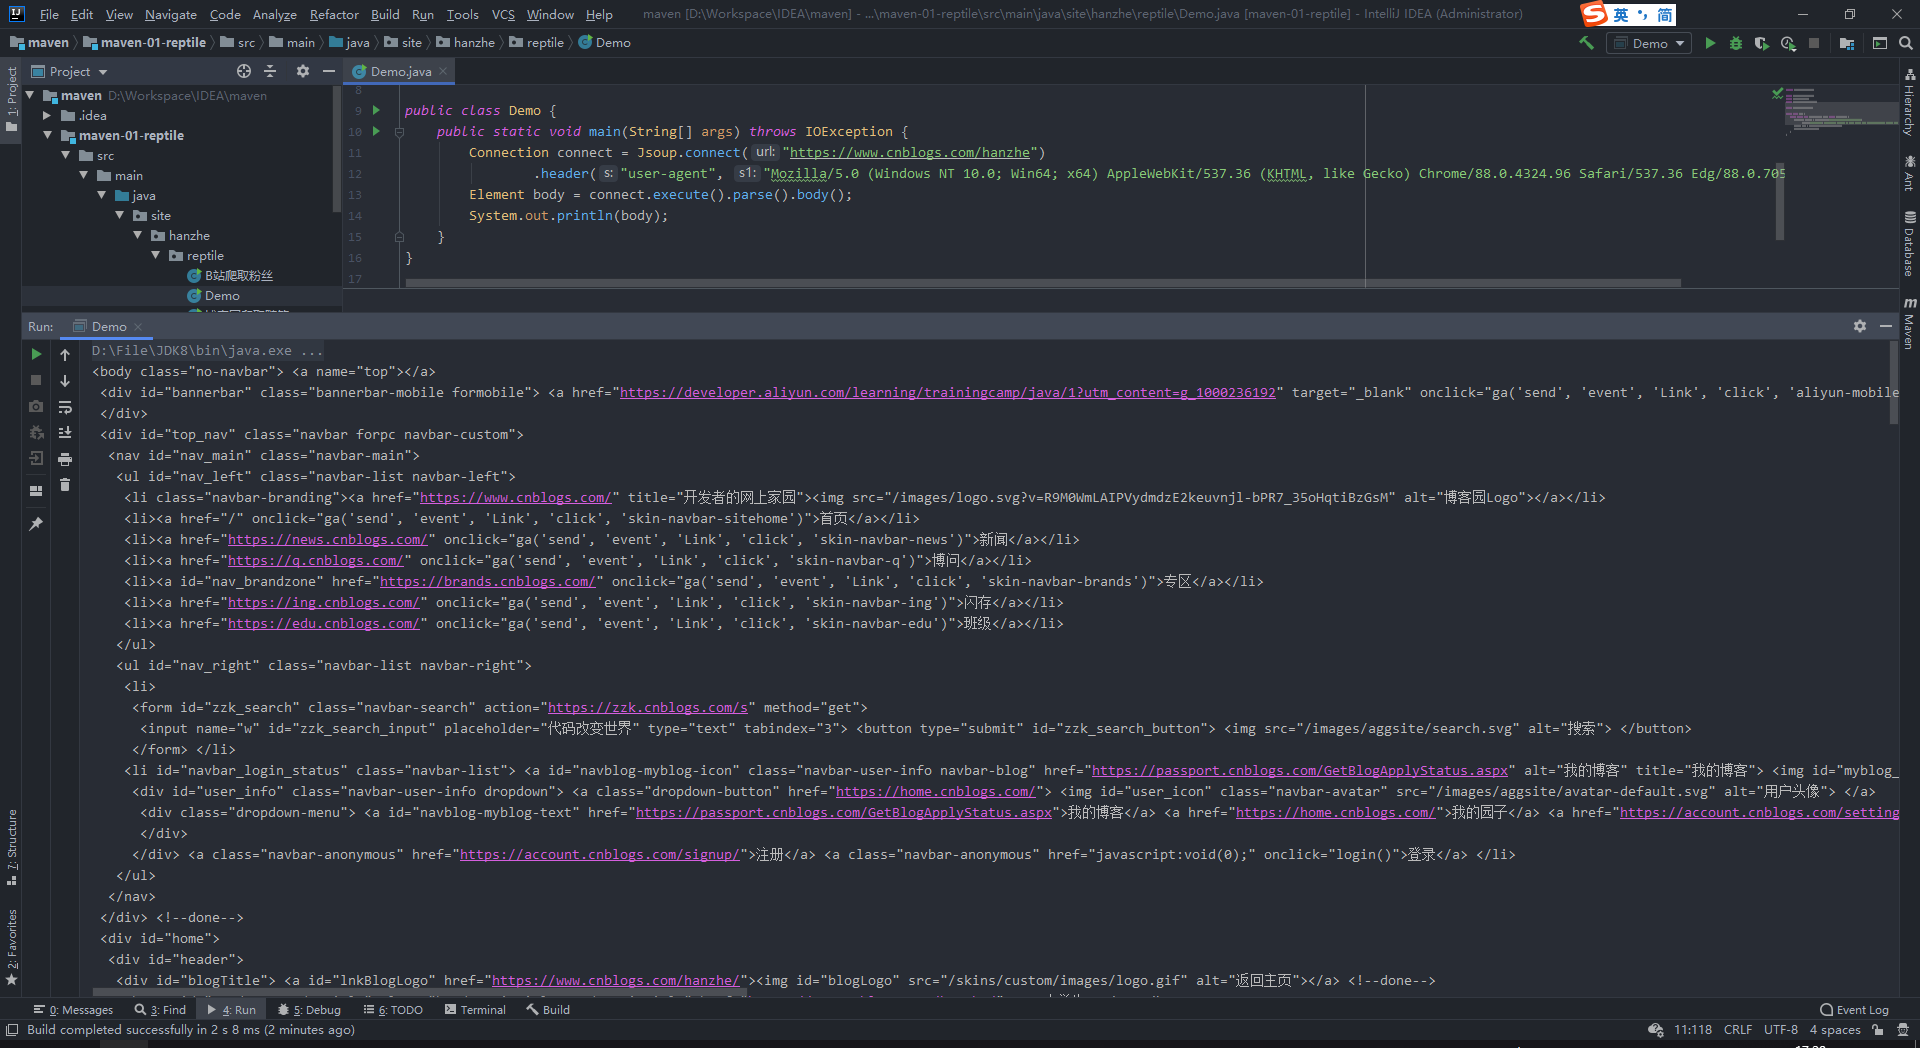Image resolution: width=1920 pixels, height=1048 pixels.
Task: Collapse the main folder node
Action: 84,176
